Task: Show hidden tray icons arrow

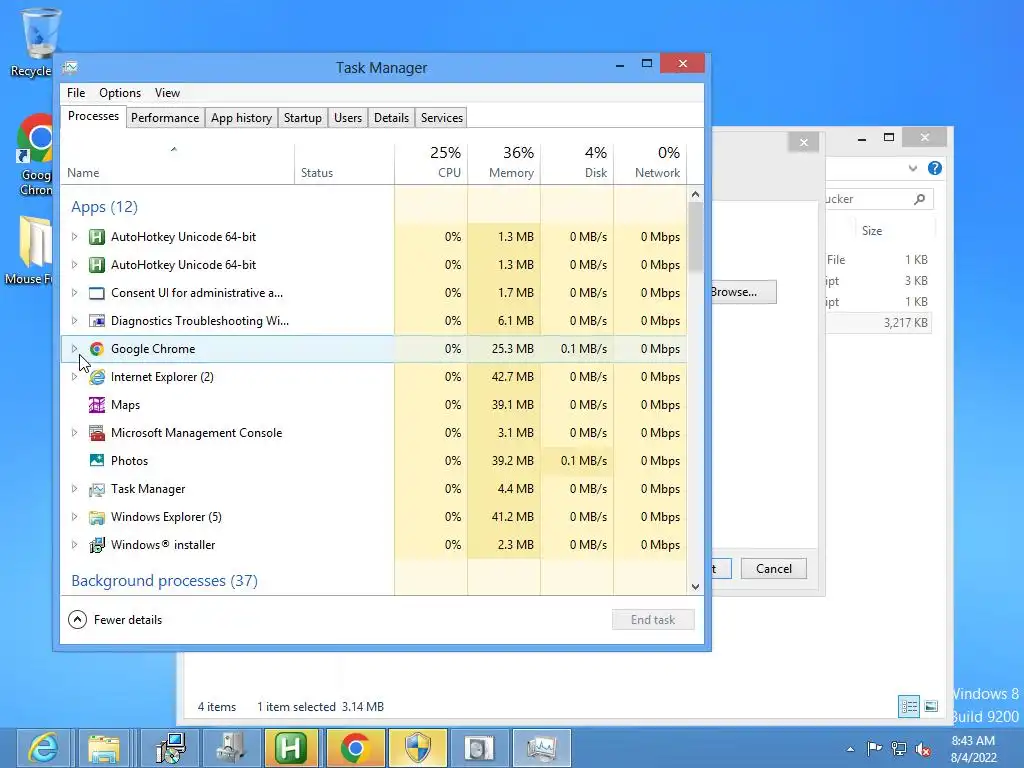Action: pos(850,749)
